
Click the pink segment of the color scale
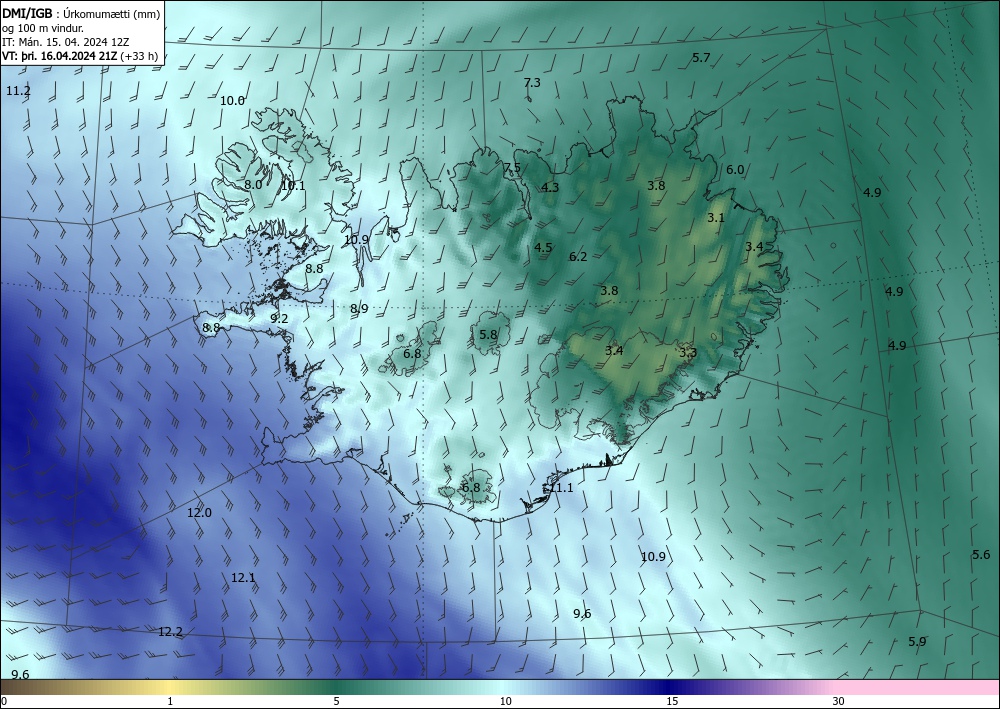pos(918,687)
